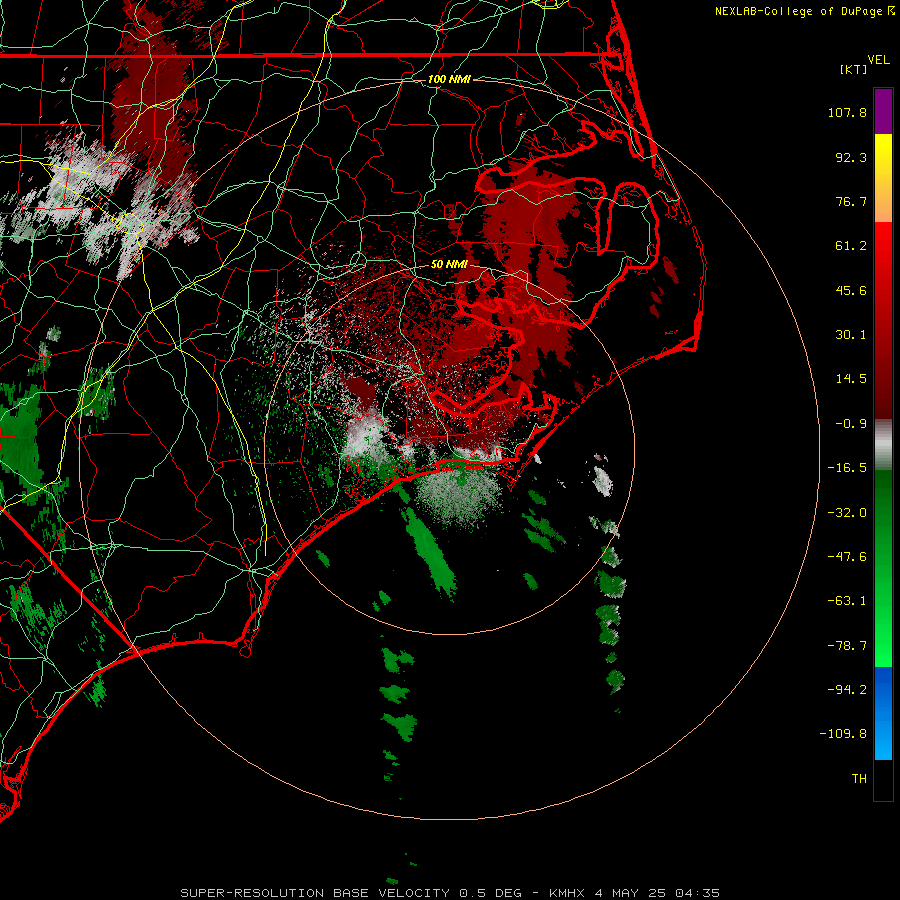This screenshot has height=900, width=900.
Task: Click the -32.0 velocity scale value
Action: coord(847,513)
